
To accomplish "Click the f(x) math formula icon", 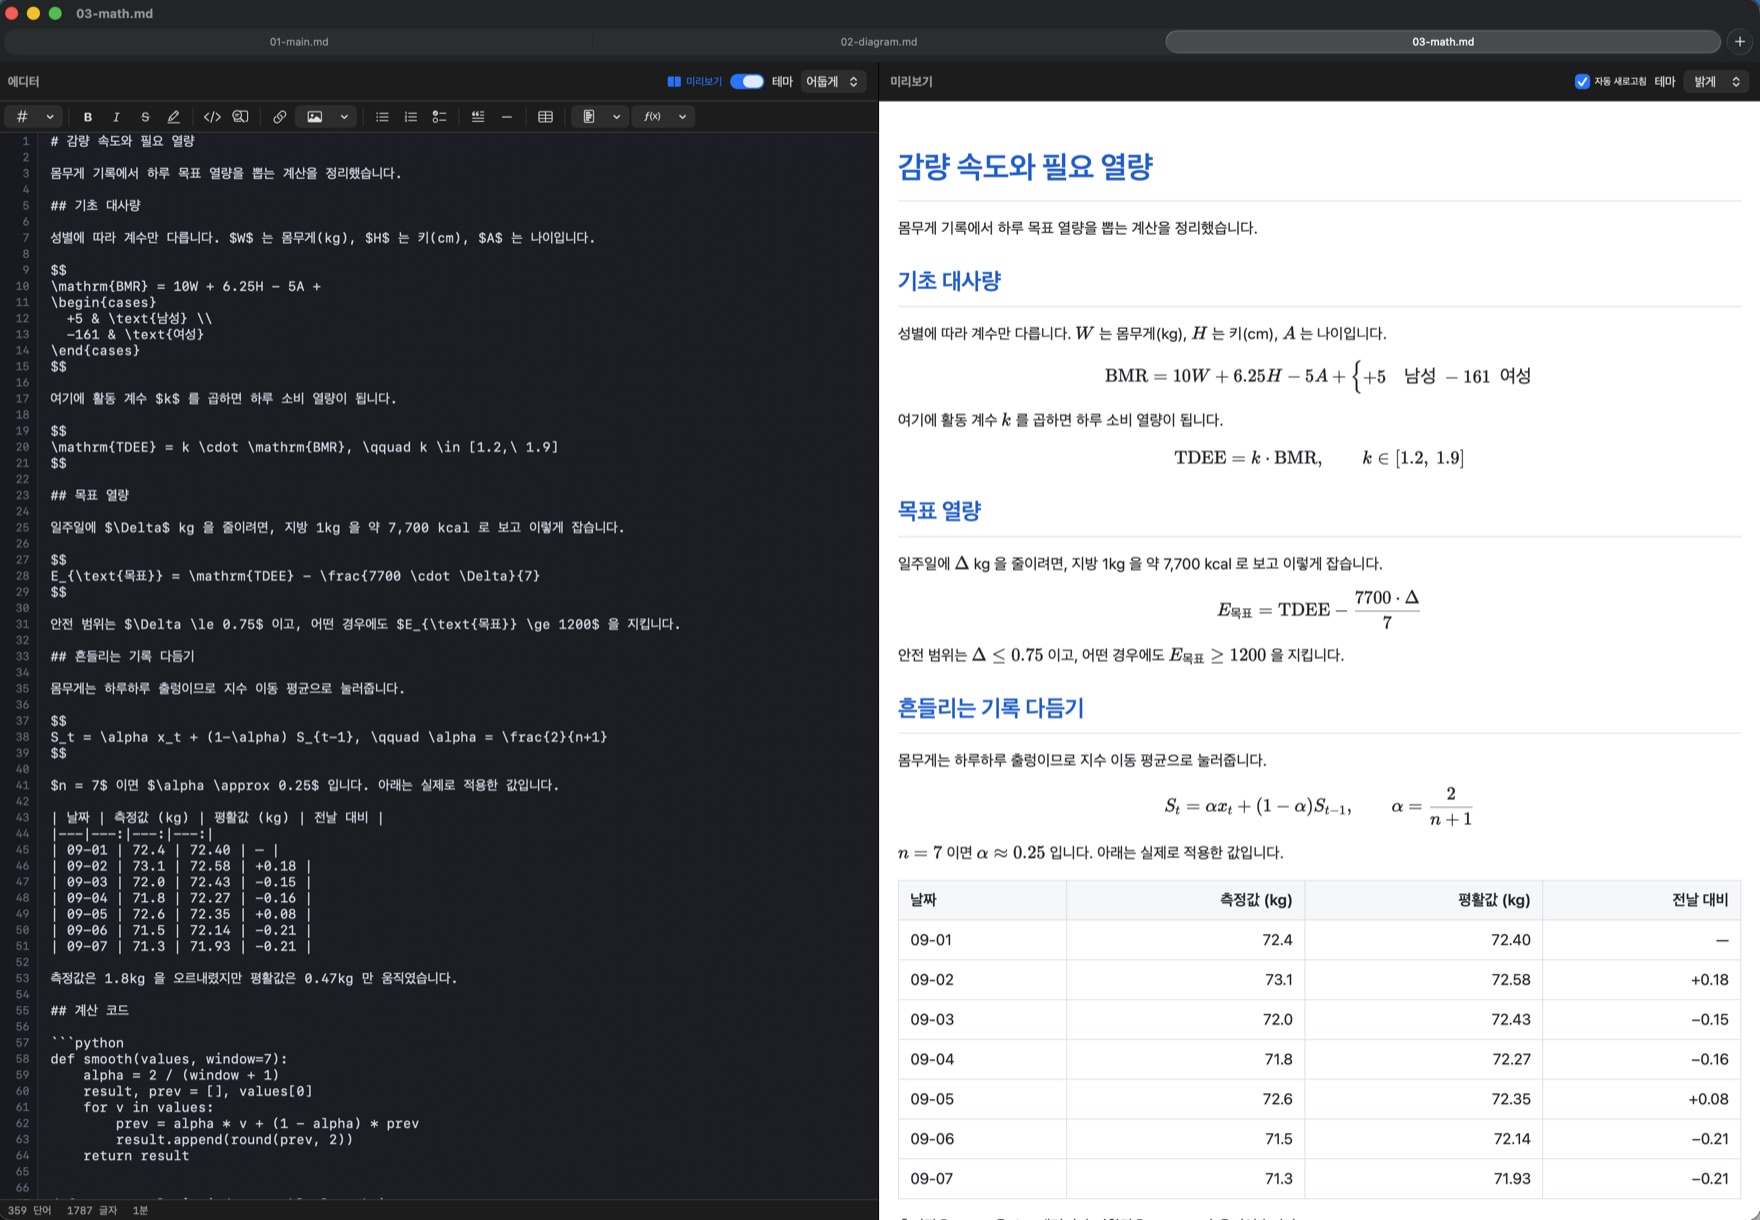I will click(x=652, y=117).
